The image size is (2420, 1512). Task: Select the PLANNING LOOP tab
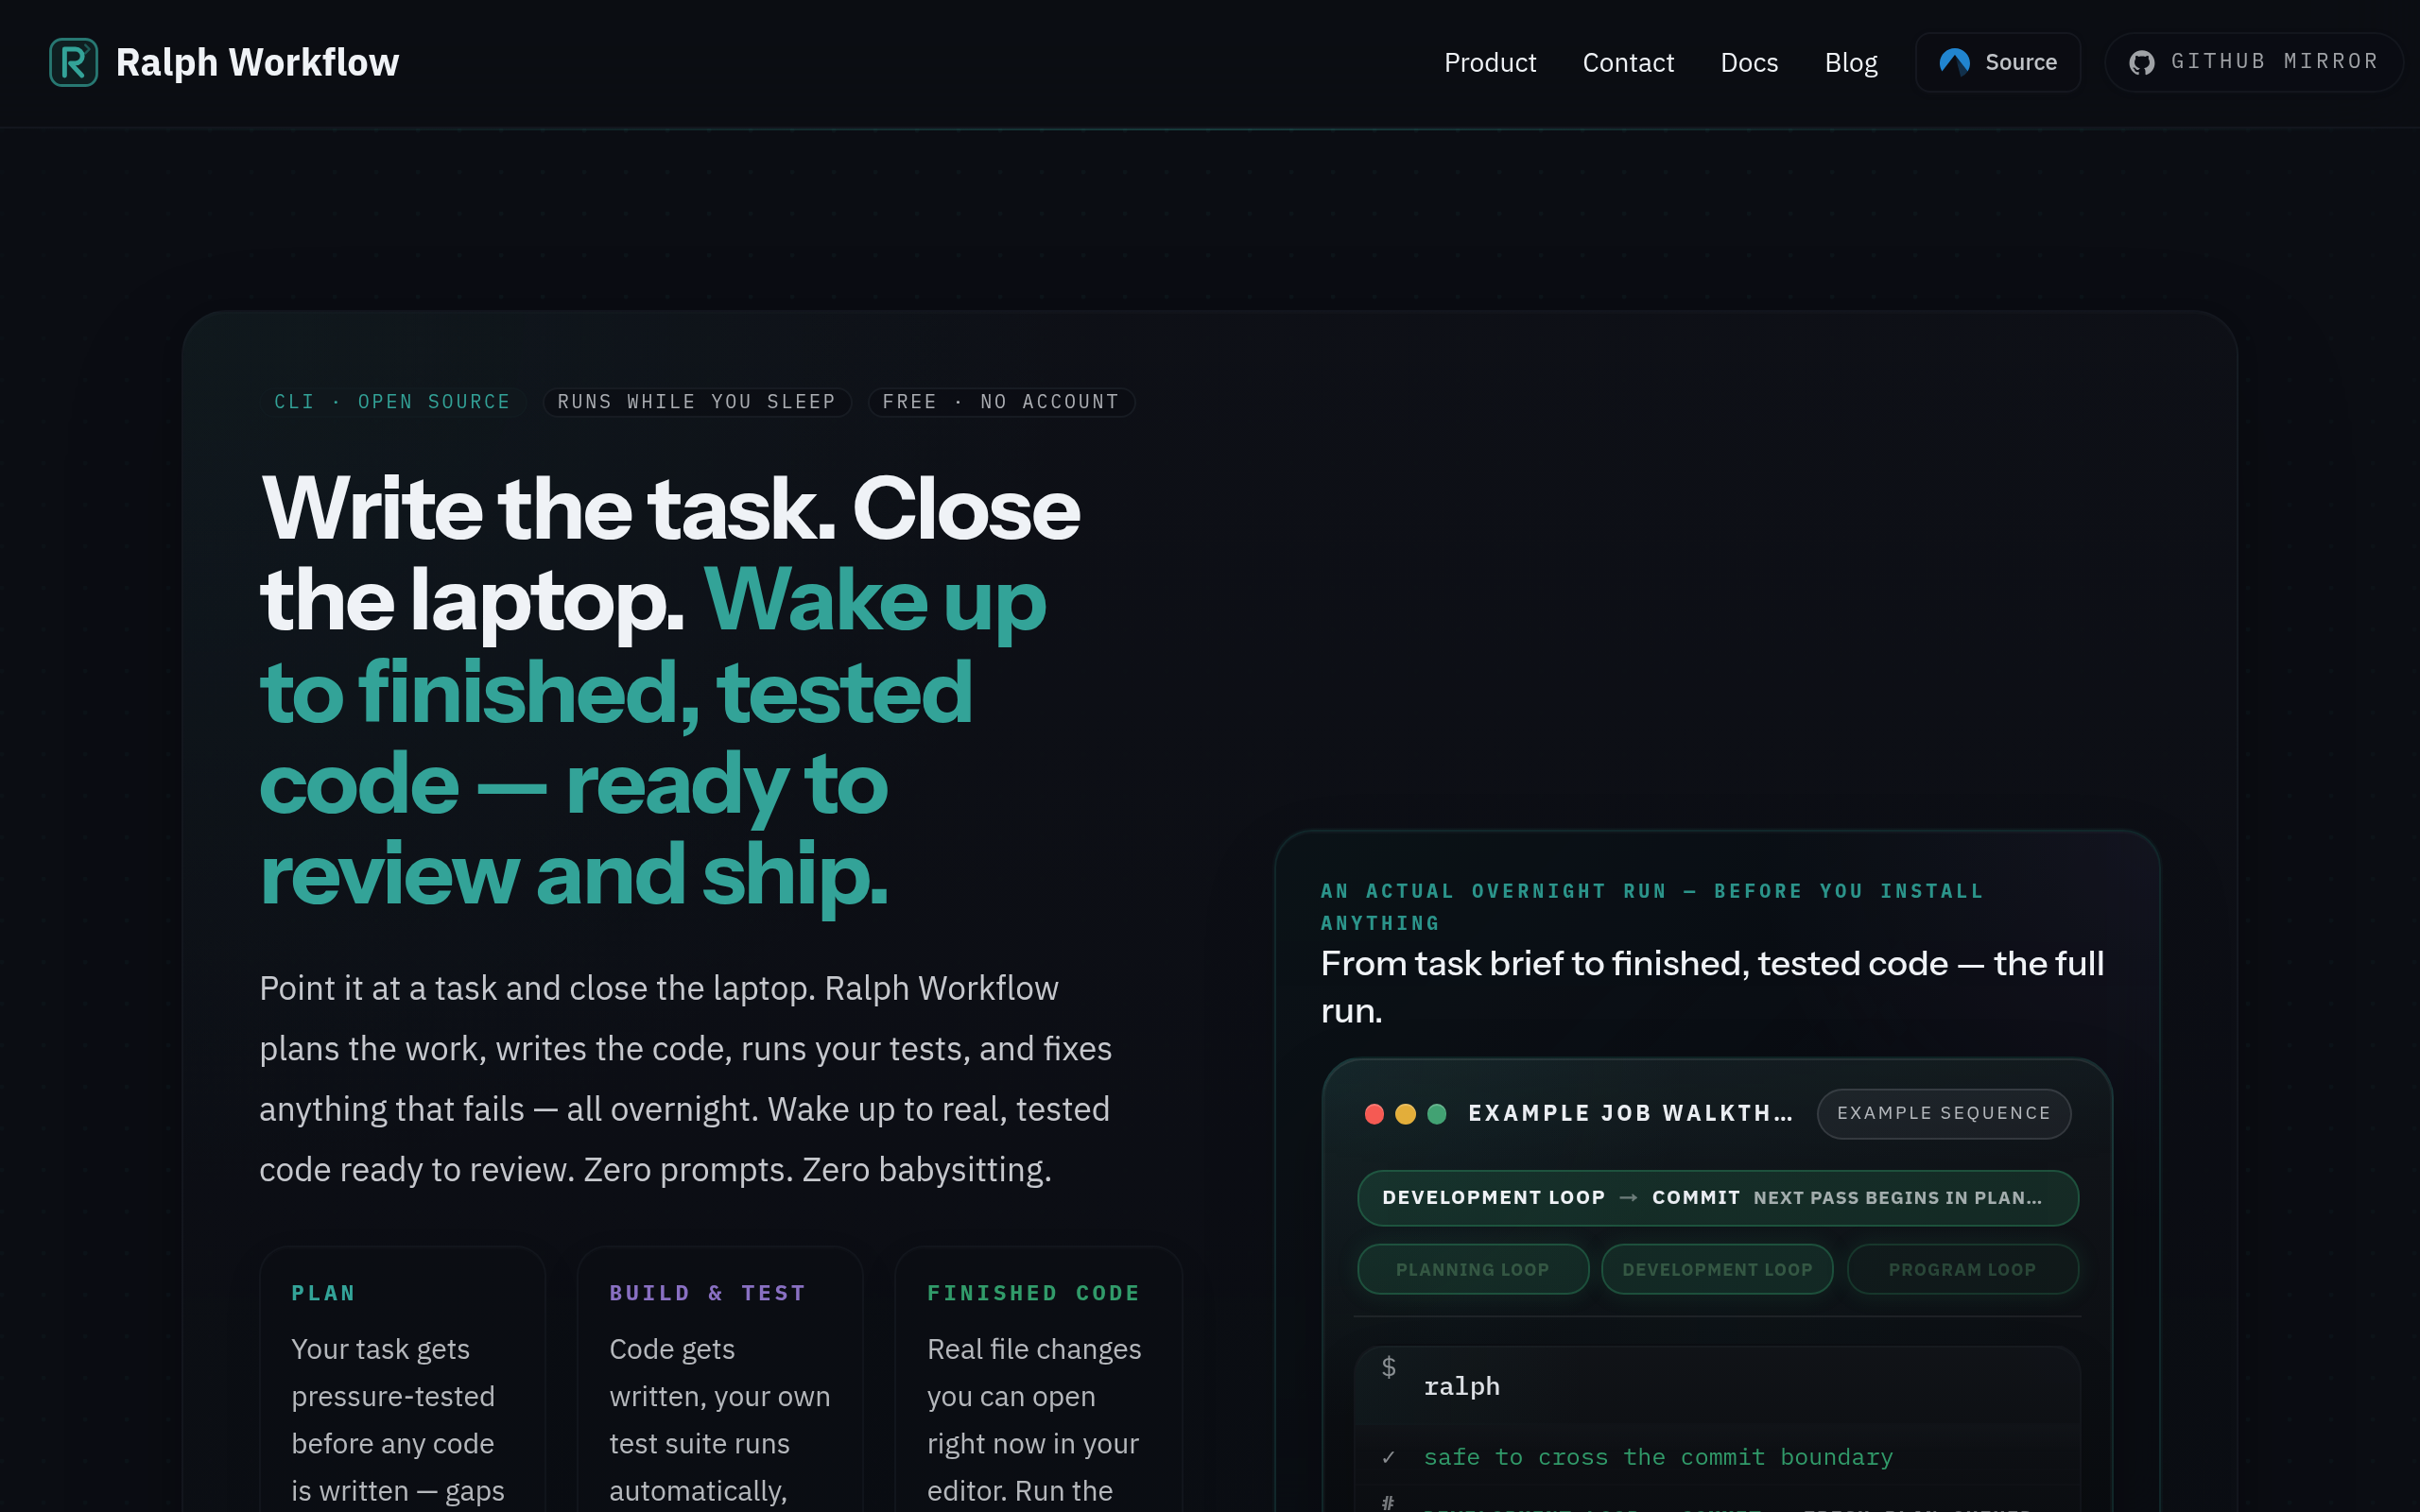pos(1472,1269)
